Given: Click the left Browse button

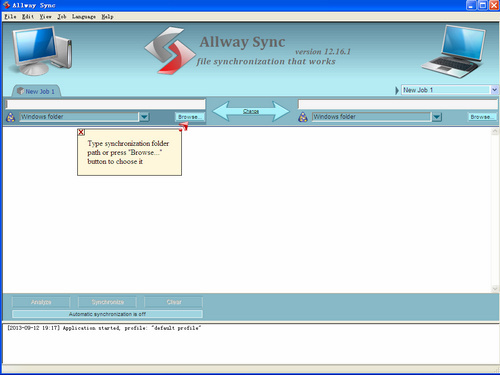Looking at the screenshot, I should (x=189, y=117).
